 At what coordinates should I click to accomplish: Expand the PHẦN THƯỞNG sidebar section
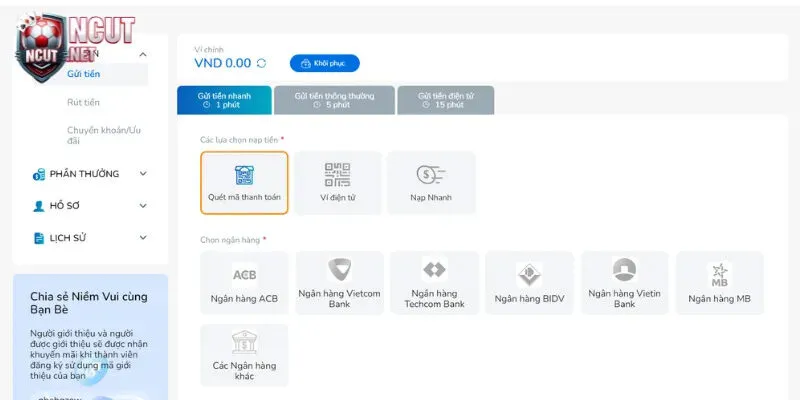pyautogui.click(x=143, y=174)
